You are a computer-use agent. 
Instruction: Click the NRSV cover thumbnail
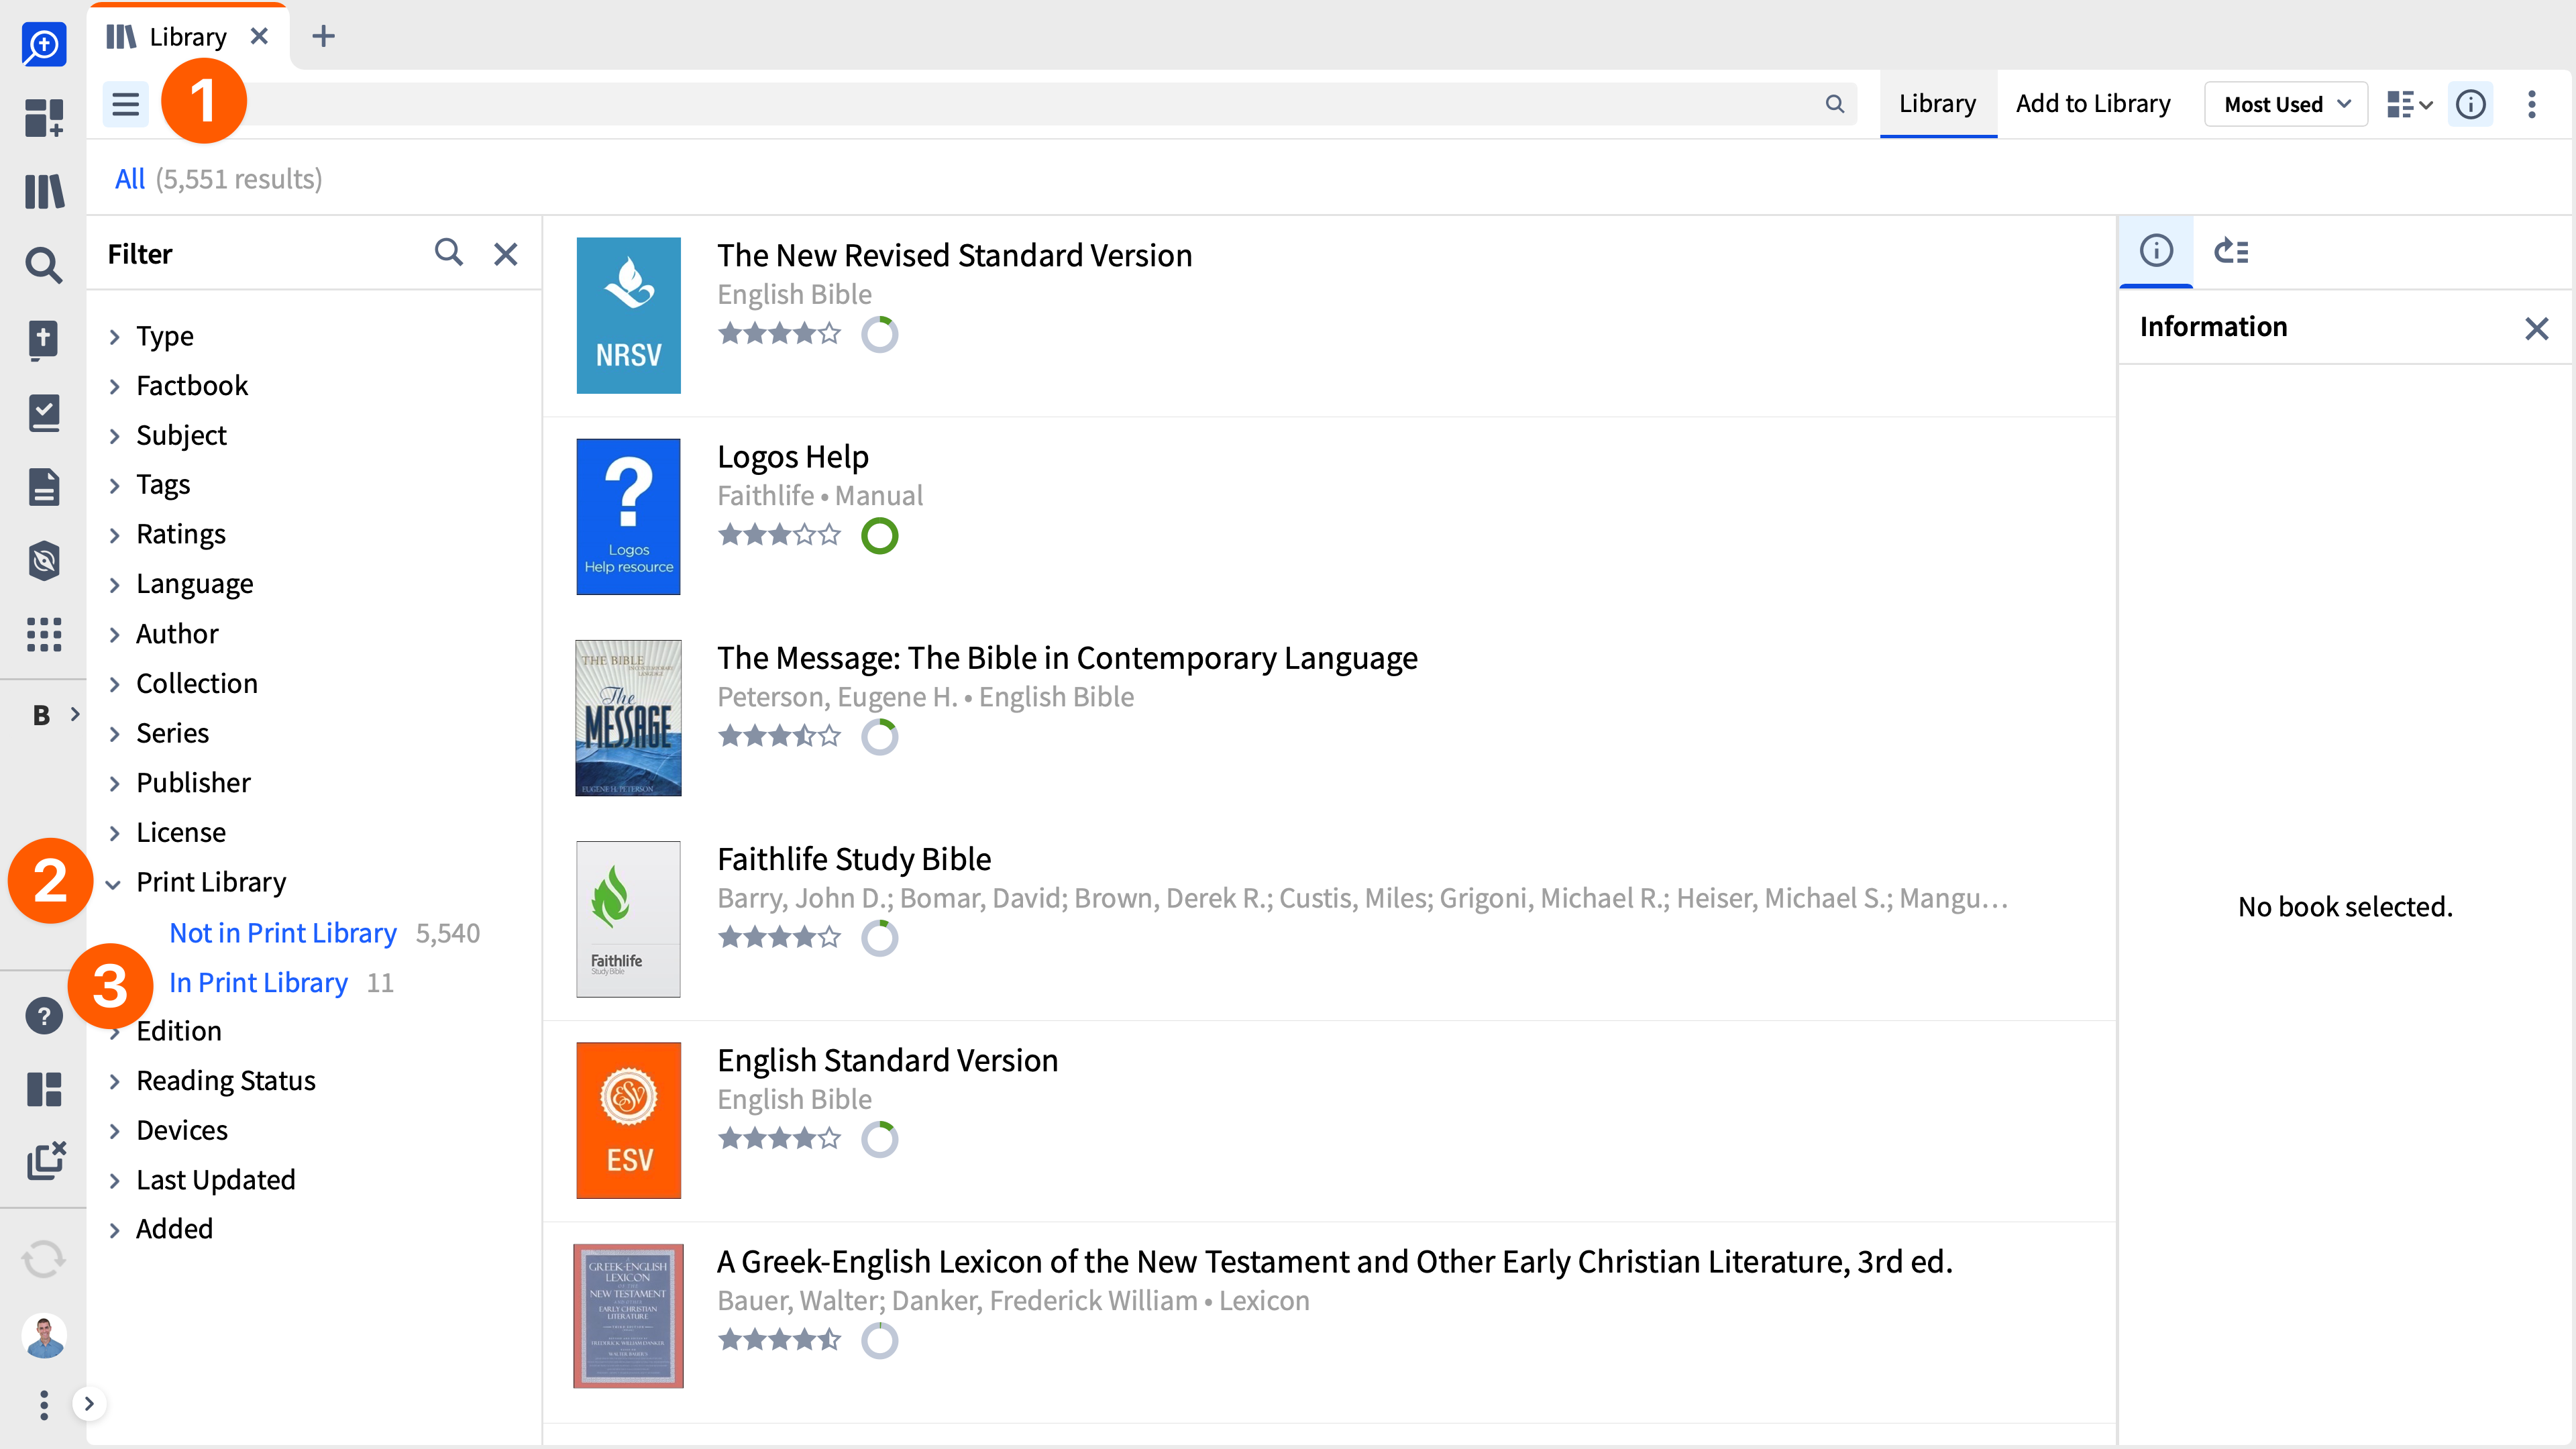click(629, 315)
